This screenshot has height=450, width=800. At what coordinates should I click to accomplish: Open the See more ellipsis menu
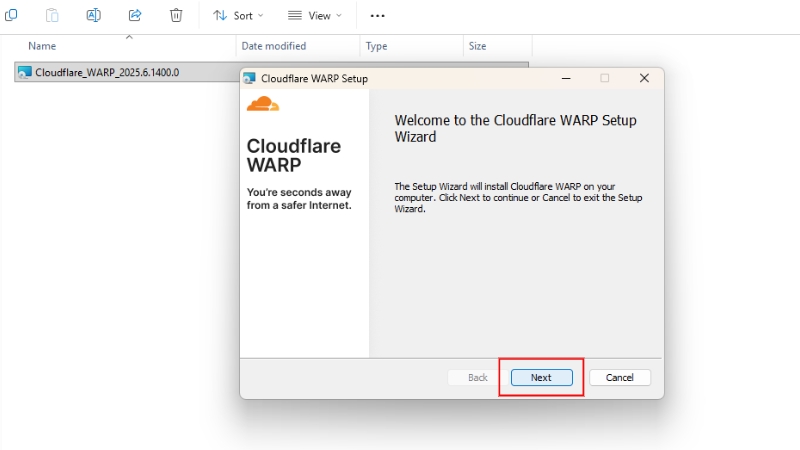pyautogui.click(x=378, y=16)
